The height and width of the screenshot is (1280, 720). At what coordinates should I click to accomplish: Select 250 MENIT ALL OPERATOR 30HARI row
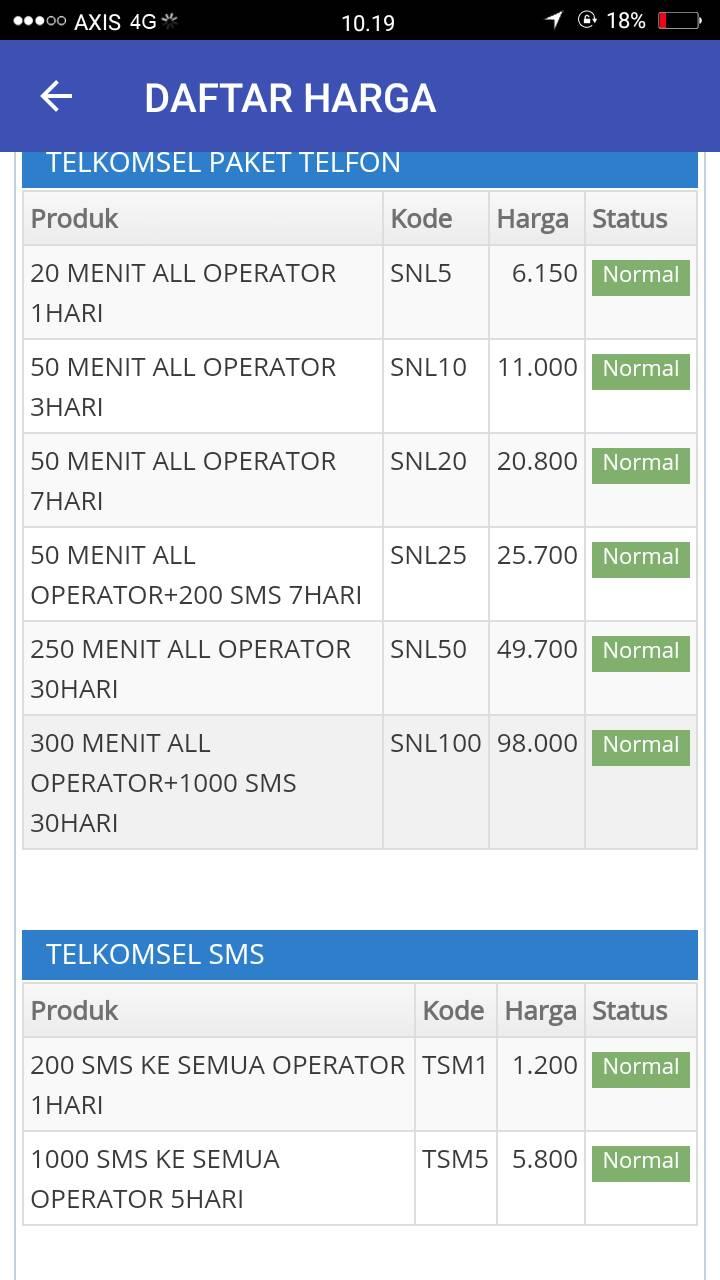click(360, 668)
